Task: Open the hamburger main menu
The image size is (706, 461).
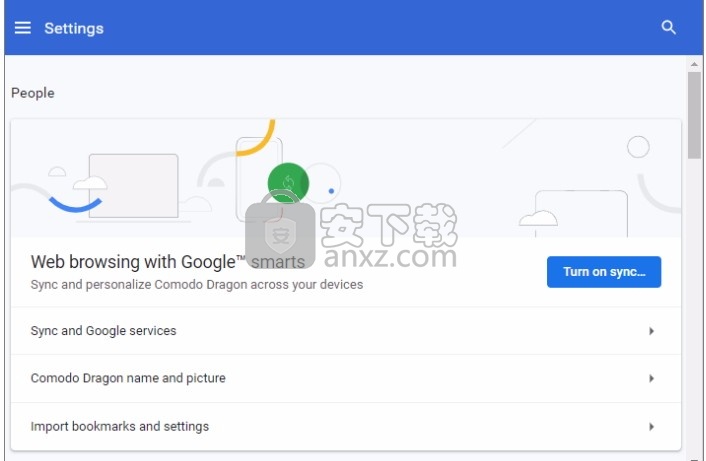Action: pos(23,28)
